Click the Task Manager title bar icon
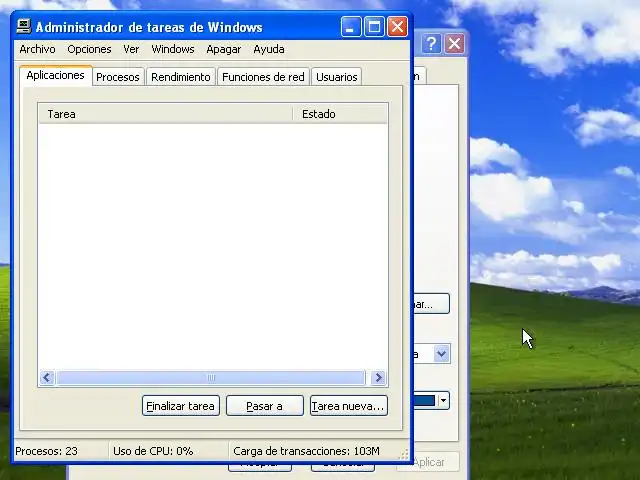Image resolution: width=640 pixels, height=480 pixels. (x=24, y=27)
